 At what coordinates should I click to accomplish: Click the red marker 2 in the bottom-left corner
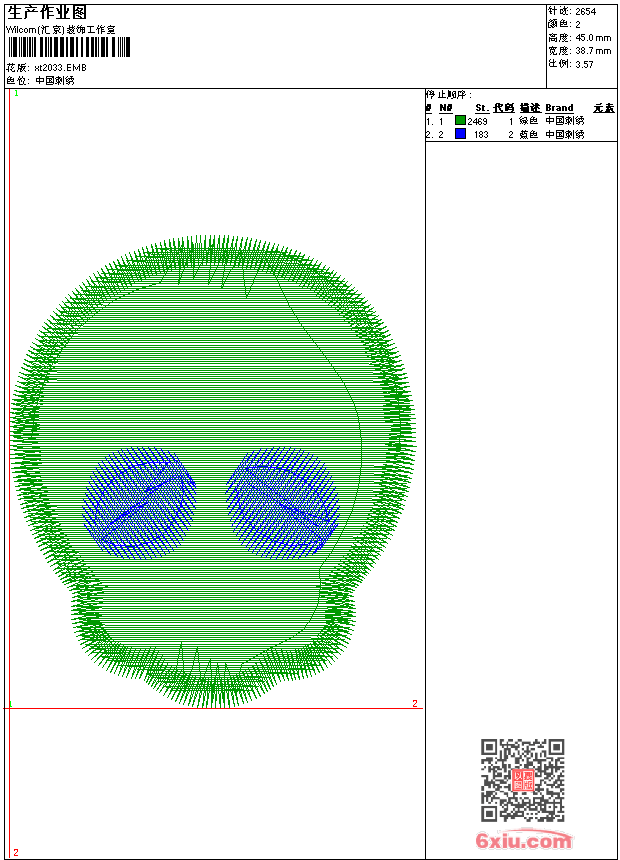tap(16, 852)
